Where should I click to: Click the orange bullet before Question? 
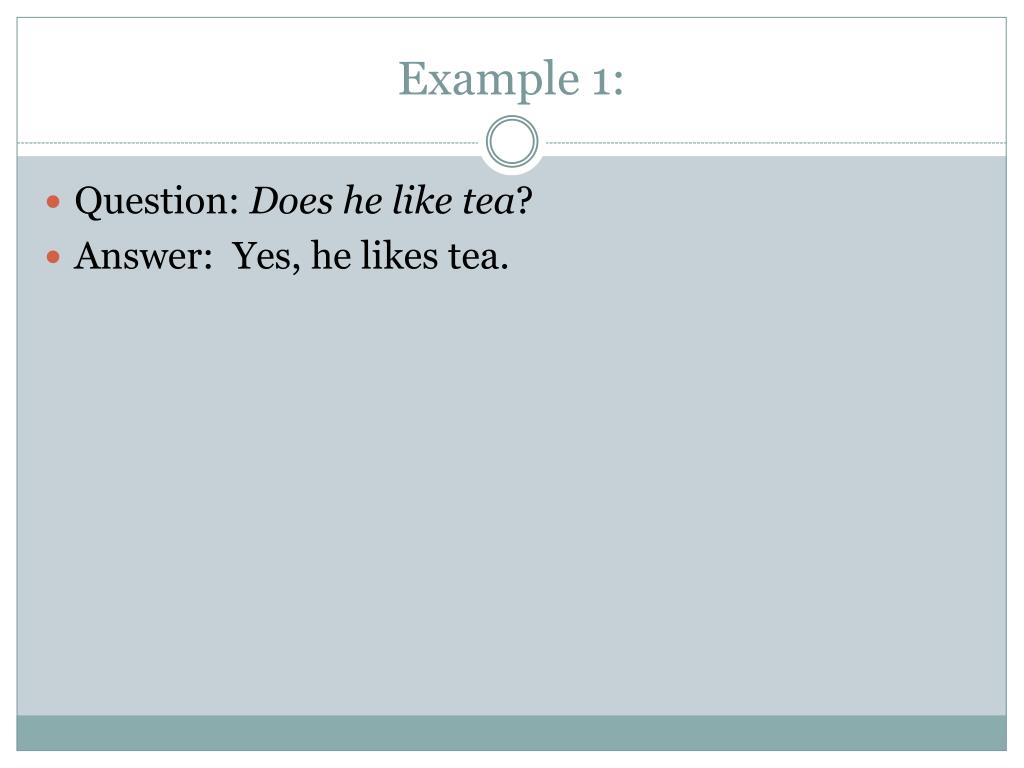(x=54, y=202)
